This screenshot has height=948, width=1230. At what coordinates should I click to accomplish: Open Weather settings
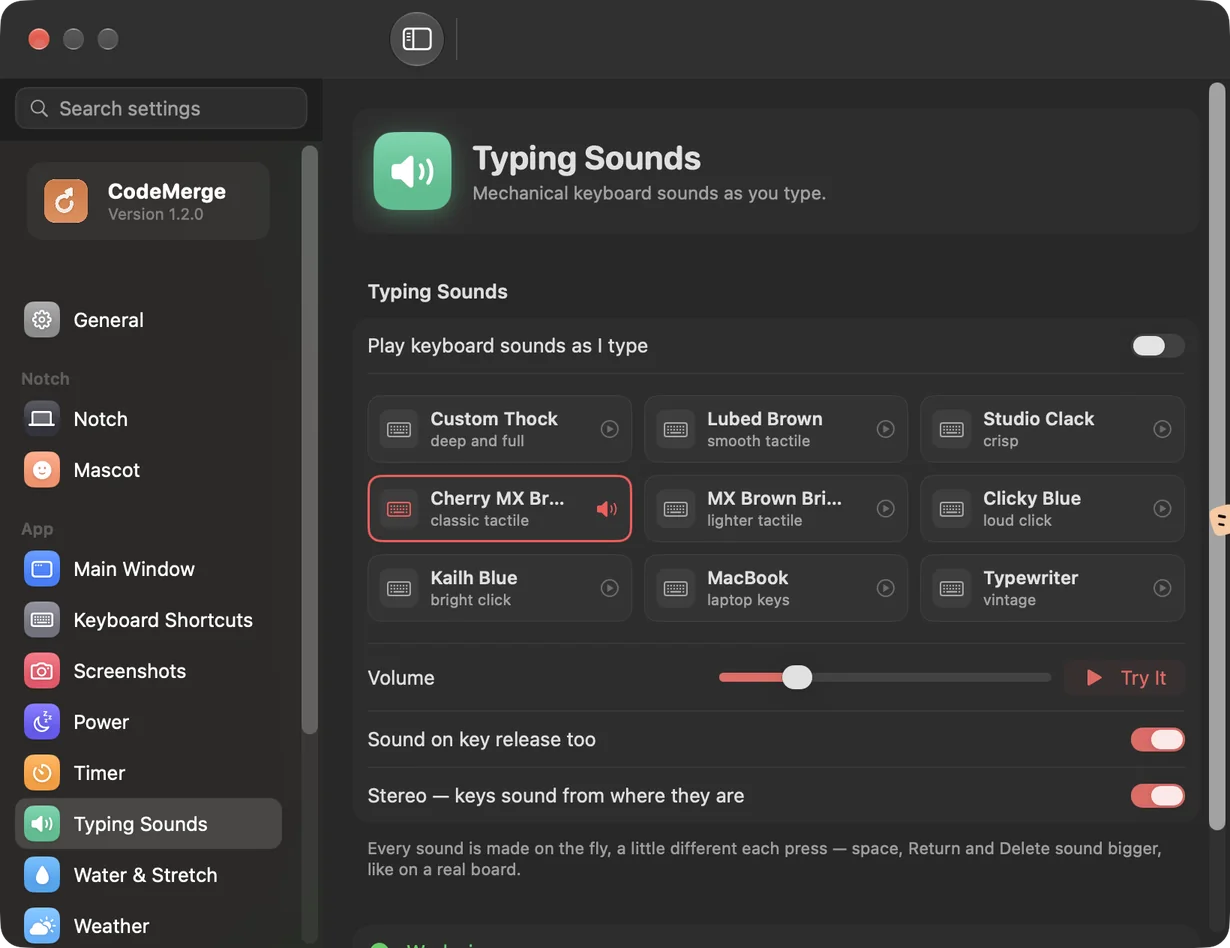(x=148, y=926)
